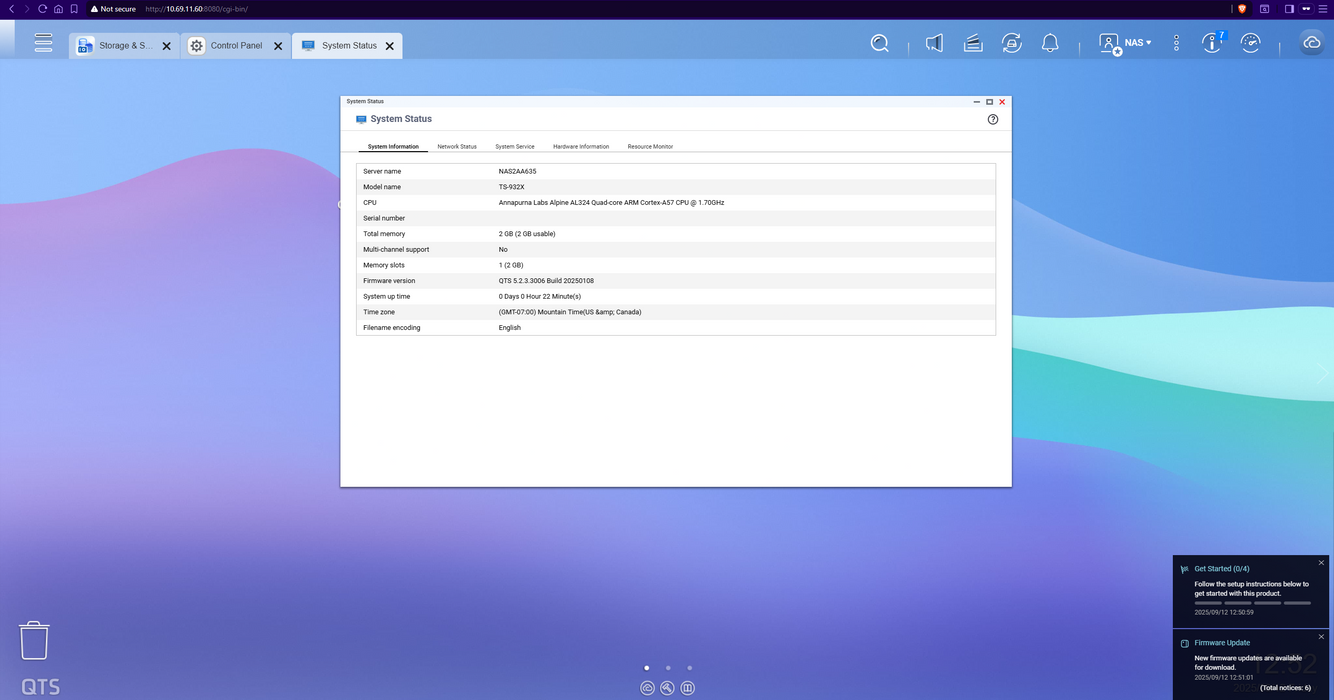
Task: Click the Firmware Update notification title
Action: (1222, 643)
